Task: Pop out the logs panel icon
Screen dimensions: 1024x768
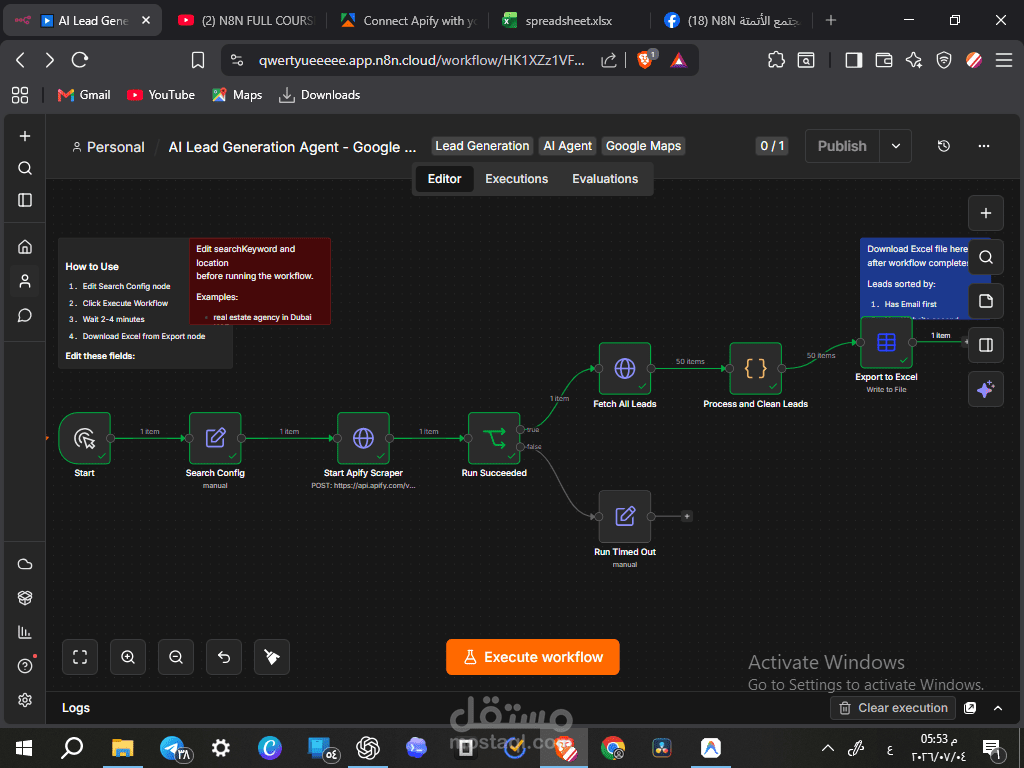Action: 970,708
